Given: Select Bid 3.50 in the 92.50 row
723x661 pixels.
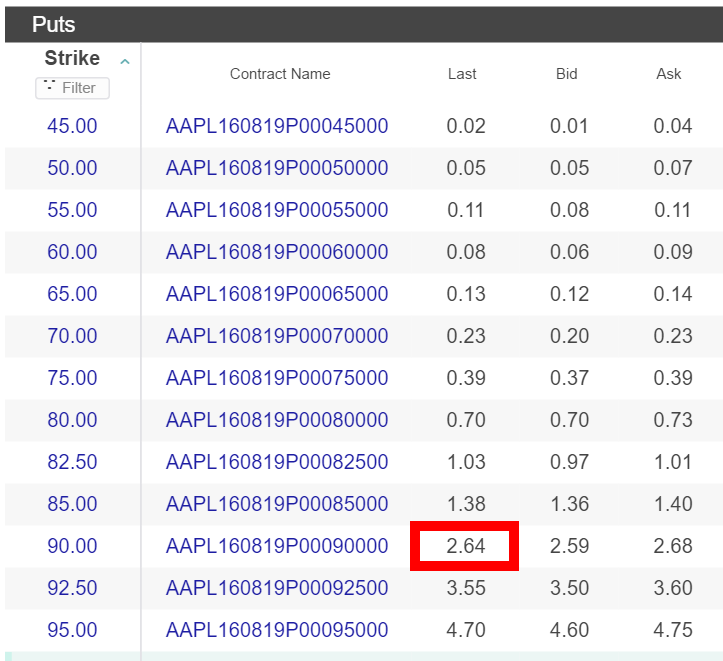Looking at the screenshot, I should (569, 588).
